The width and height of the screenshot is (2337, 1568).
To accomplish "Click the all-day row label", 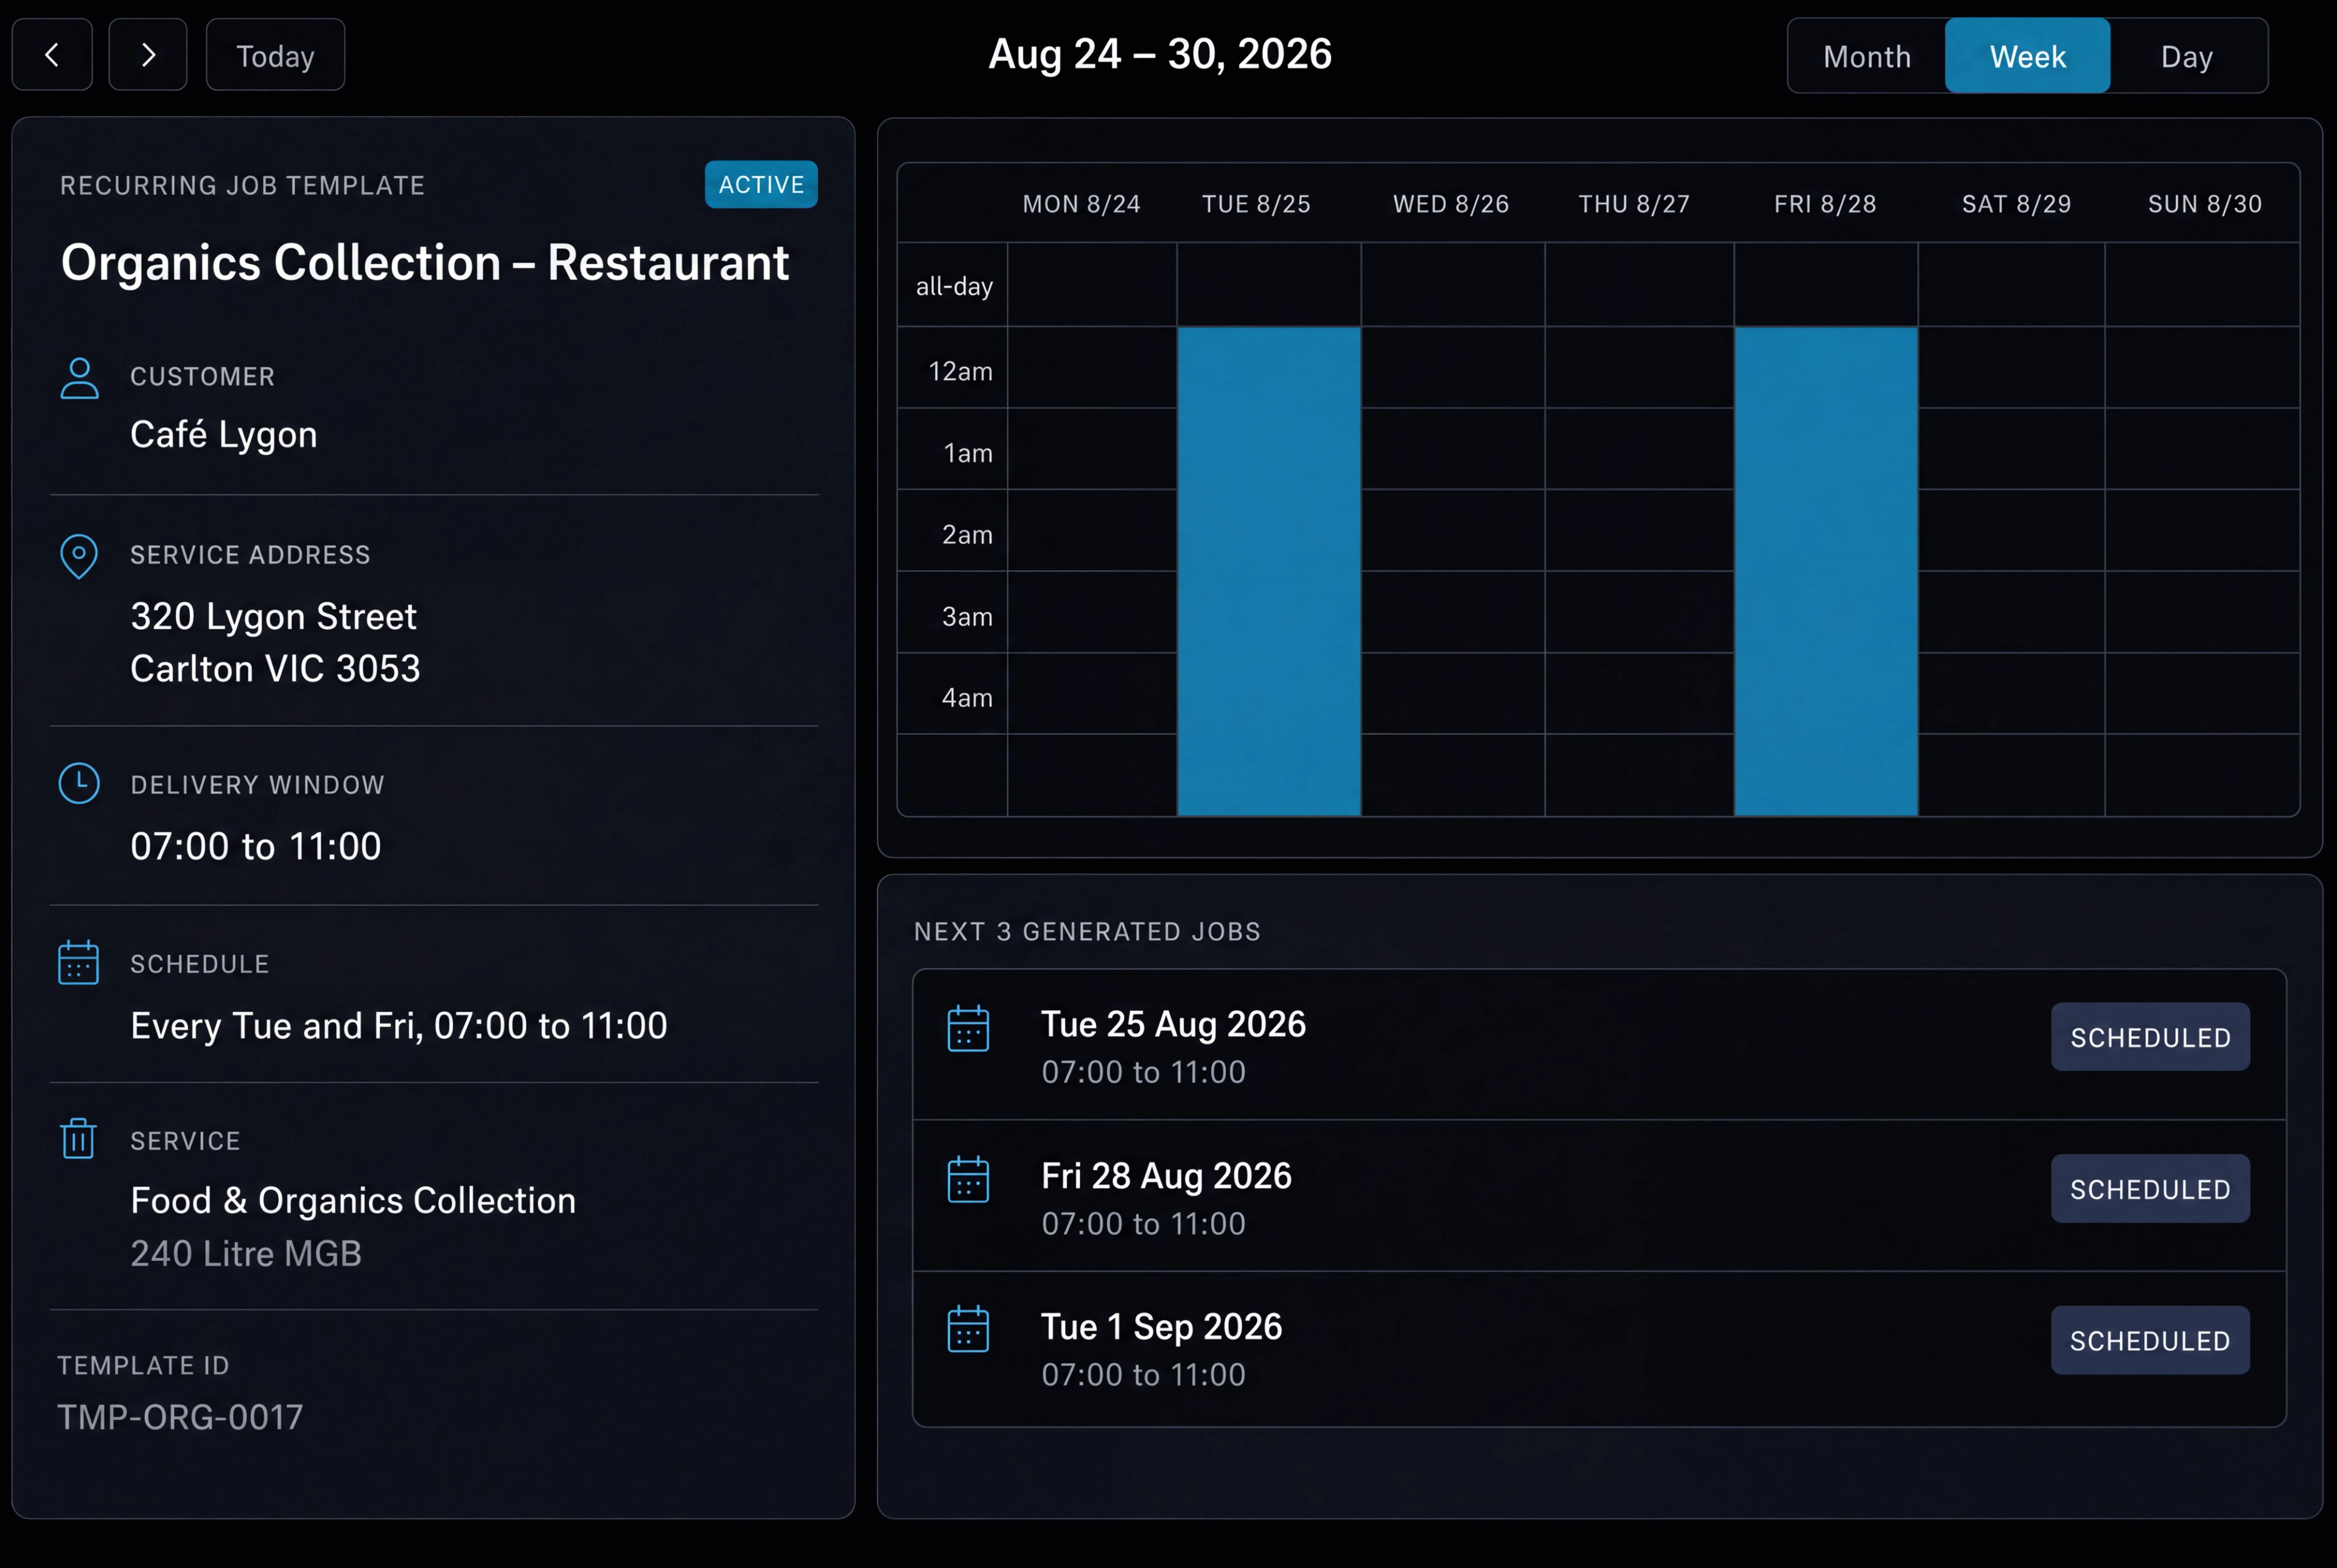I will [x=954, y=287].
